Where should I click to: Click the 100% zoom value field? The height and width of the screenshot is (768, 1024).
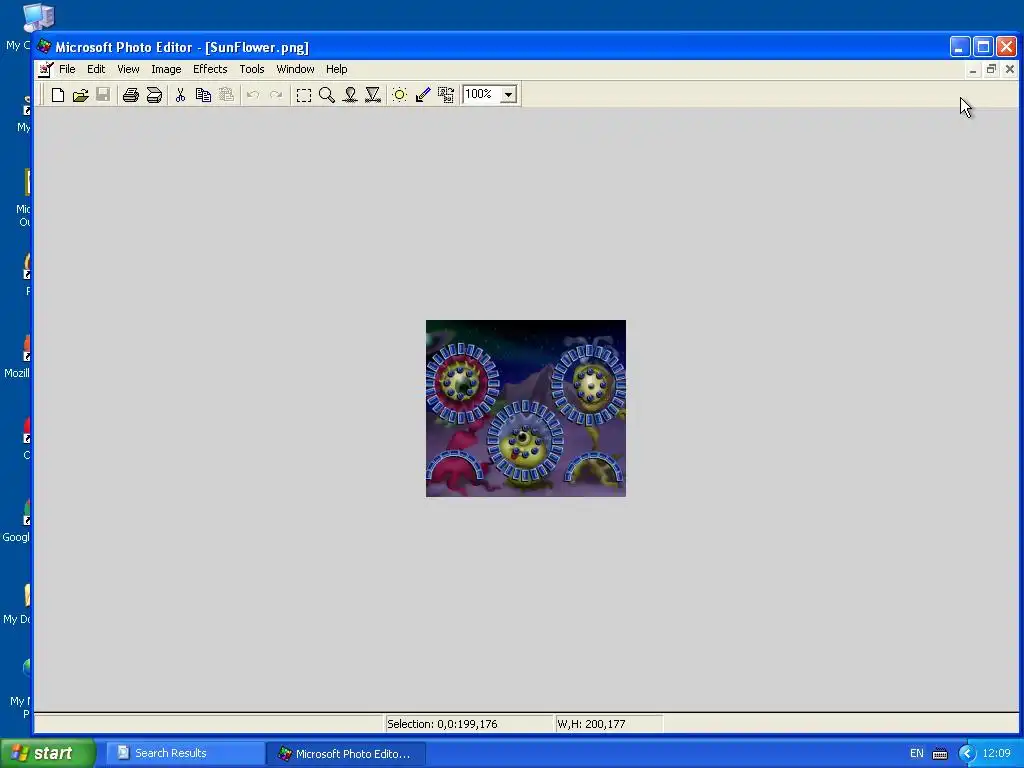click(x=482, y=95)
